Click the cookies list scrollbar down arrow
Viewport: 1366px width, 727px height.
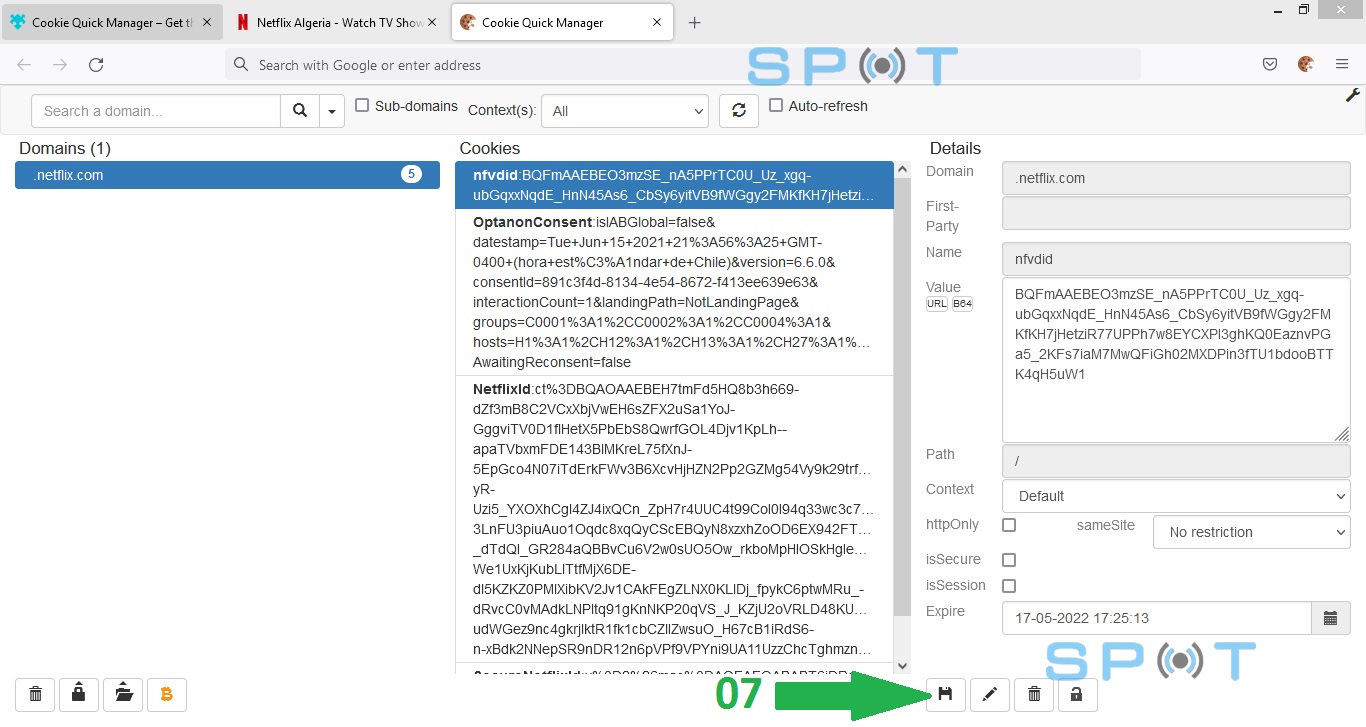point(902,665)
